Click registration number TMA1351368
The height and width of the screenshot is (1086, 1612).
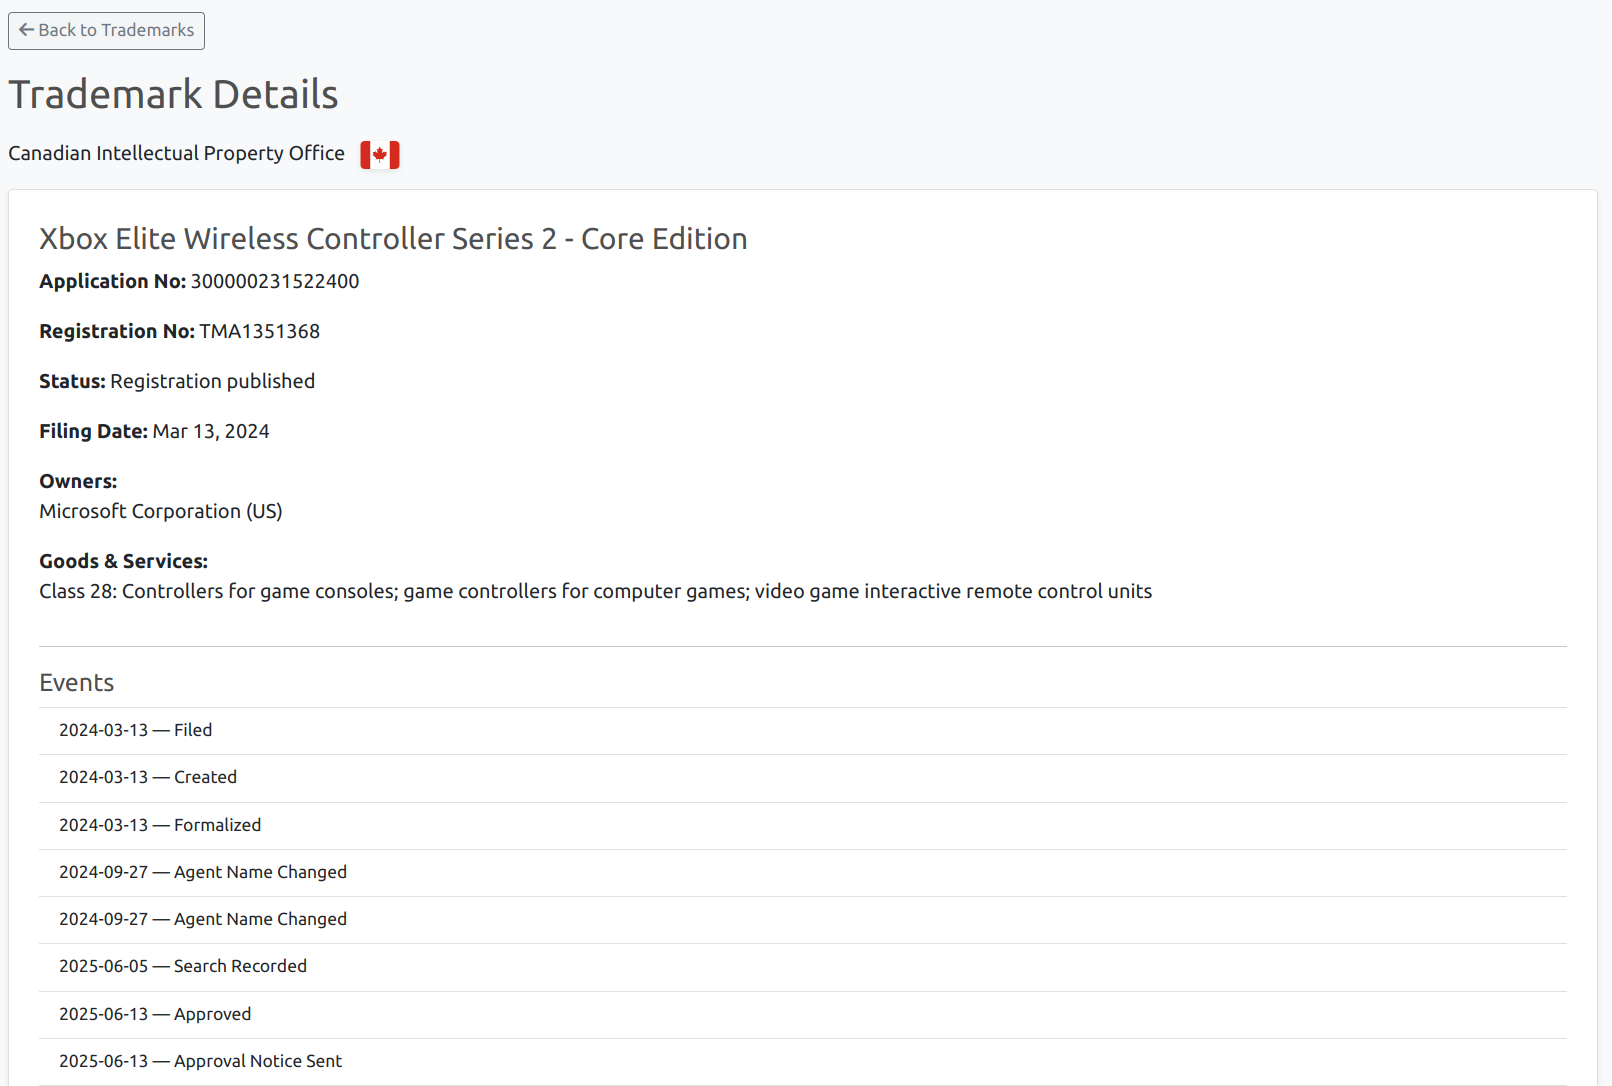(259, 332)
